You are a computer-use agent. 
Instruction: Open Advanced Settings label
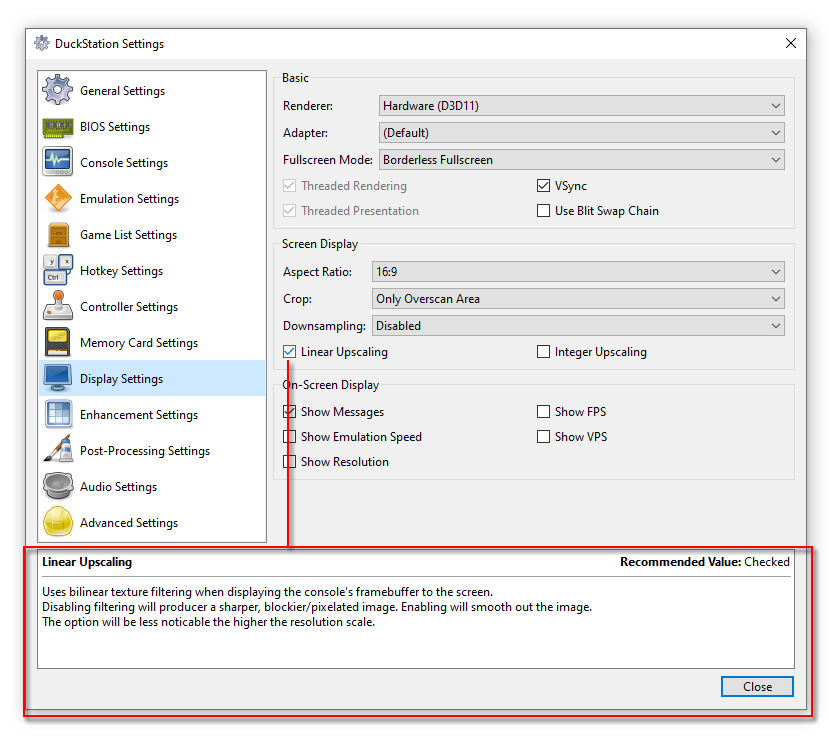[129, 523]
